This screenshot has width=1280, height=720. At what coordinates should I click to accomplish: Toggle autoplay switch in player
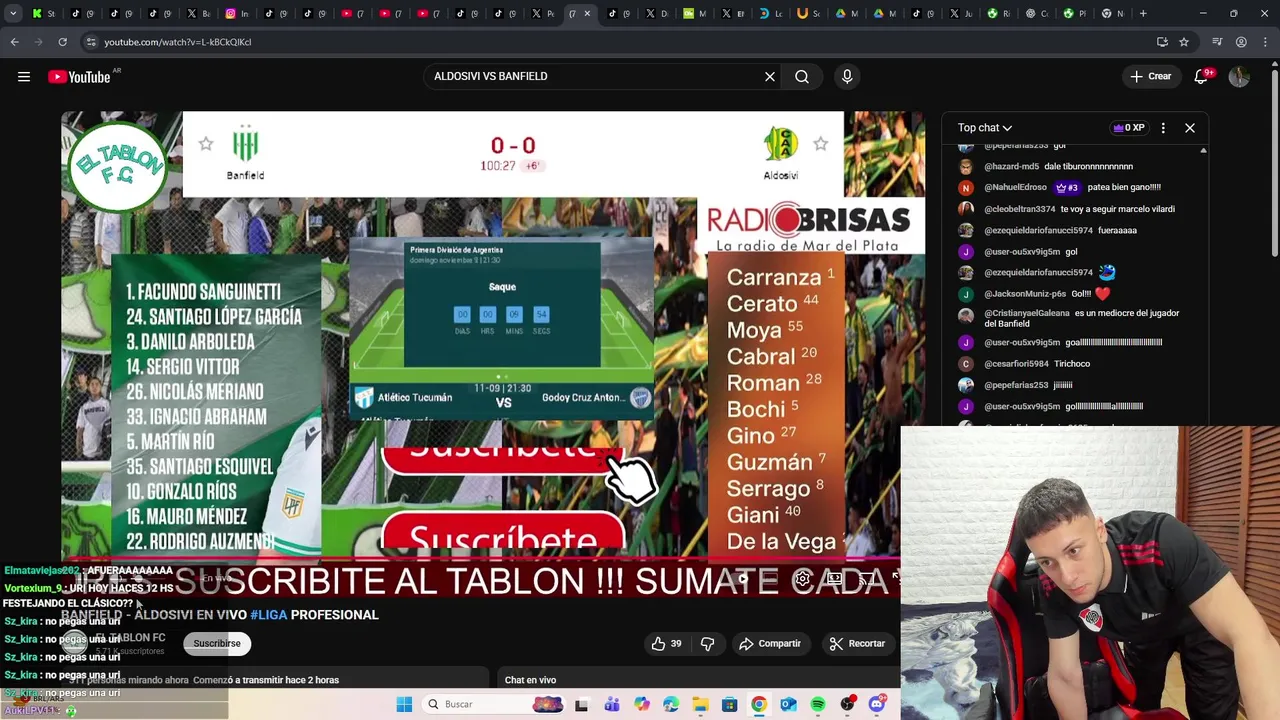742,579
